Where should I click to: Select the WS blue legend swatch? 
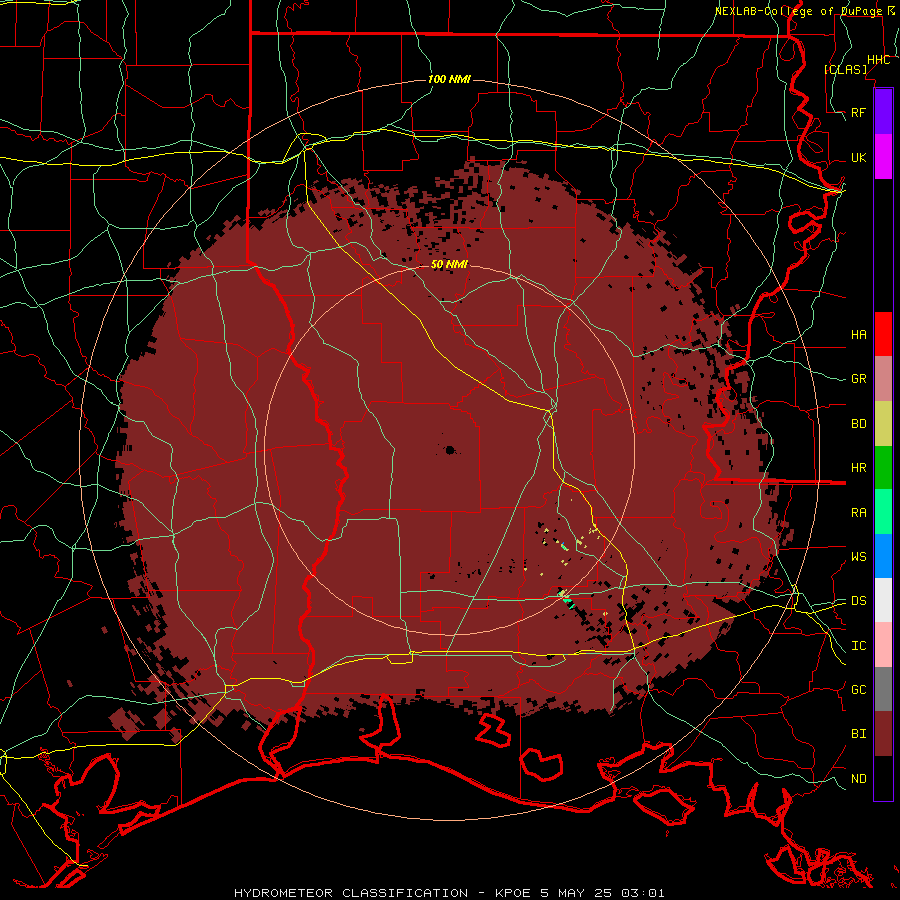click(883, 556)
